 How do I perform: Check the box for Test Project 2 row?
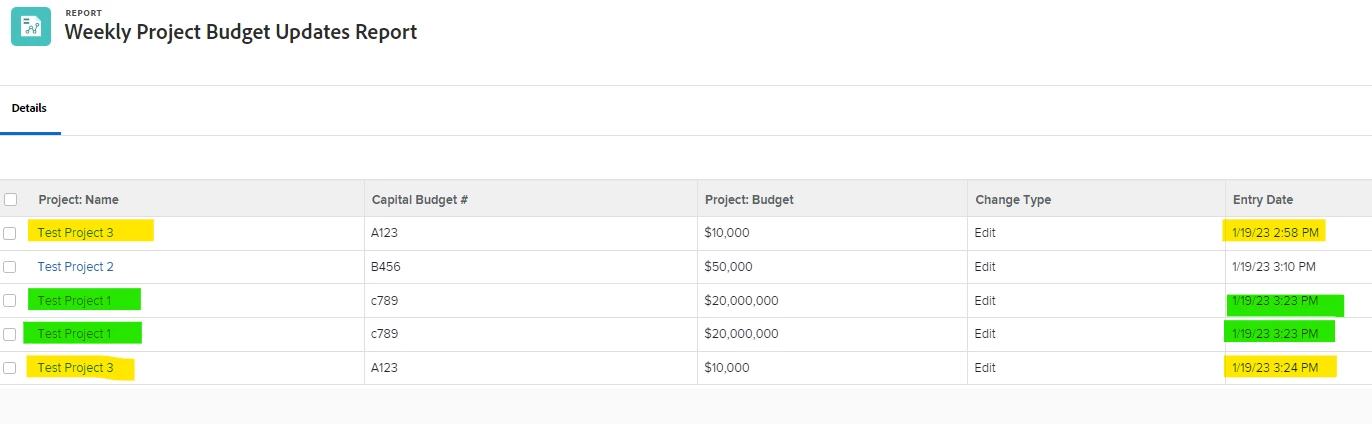pos(10,267)
